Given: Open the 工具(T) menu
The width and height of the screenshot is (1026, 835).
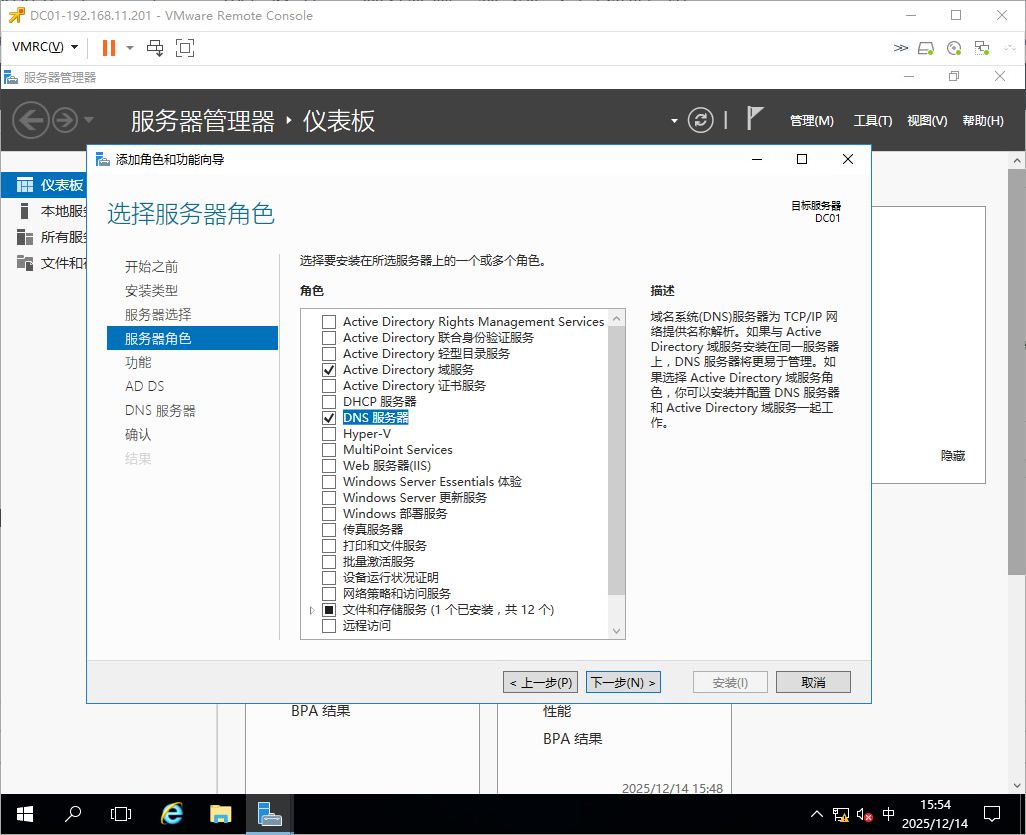Looking at the screenshot, I should (872, 120).
